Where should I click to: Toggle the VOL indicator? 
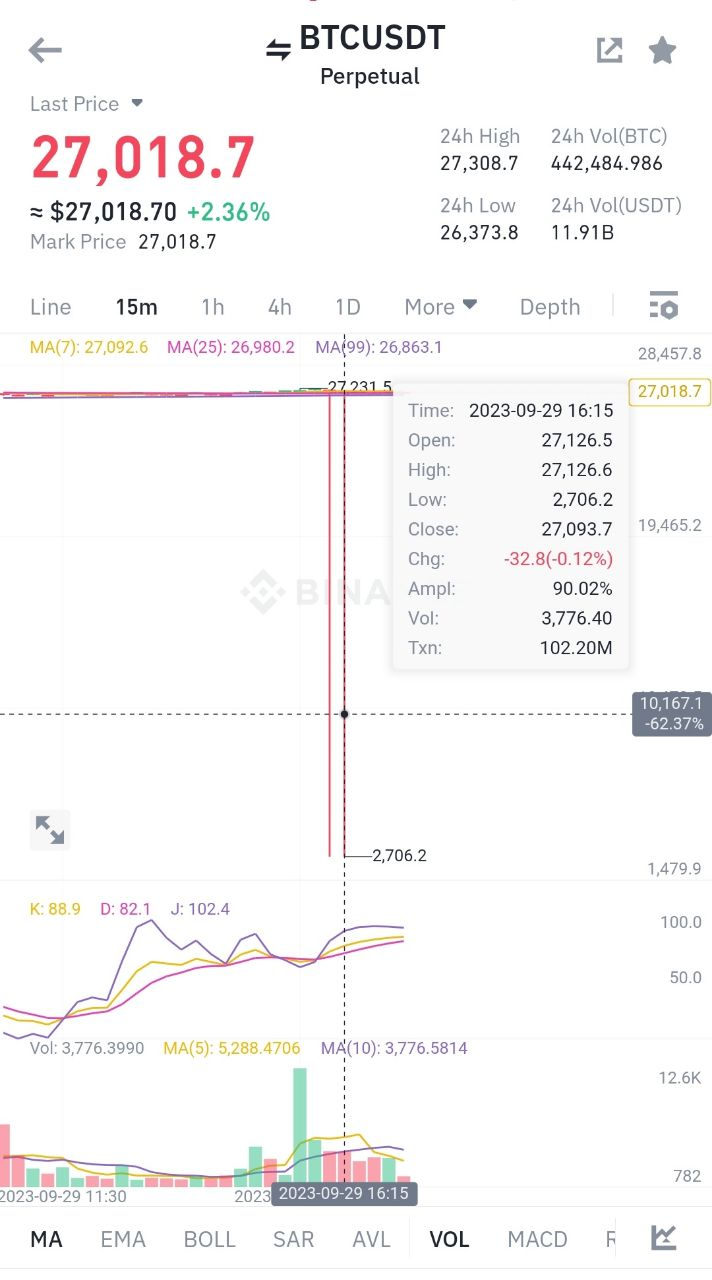point(449,1238)
